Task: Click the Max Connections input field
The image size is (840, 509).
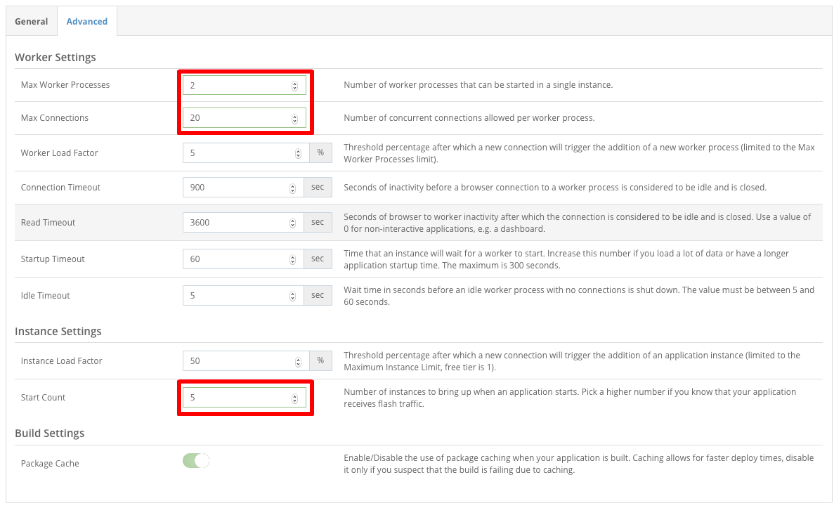Action: [x=236, y=119]
